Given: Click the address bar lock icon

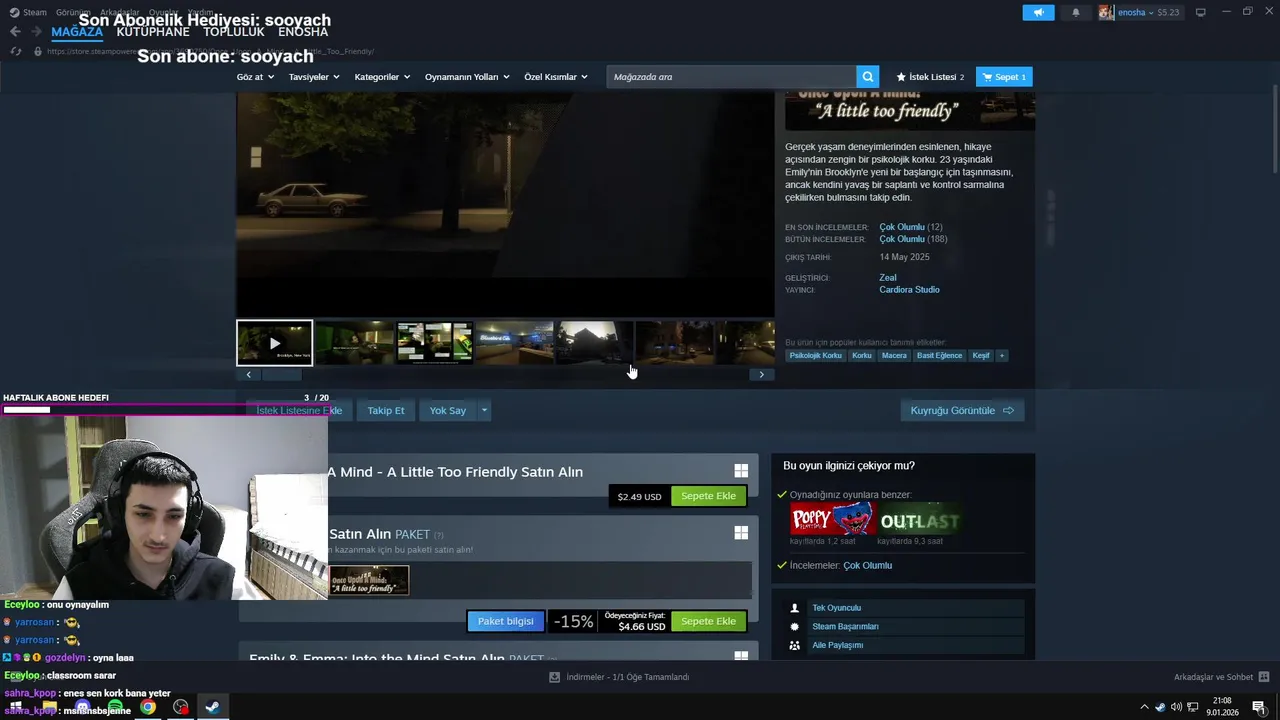Looking at the screenshot, I should [x=38, y=51].
